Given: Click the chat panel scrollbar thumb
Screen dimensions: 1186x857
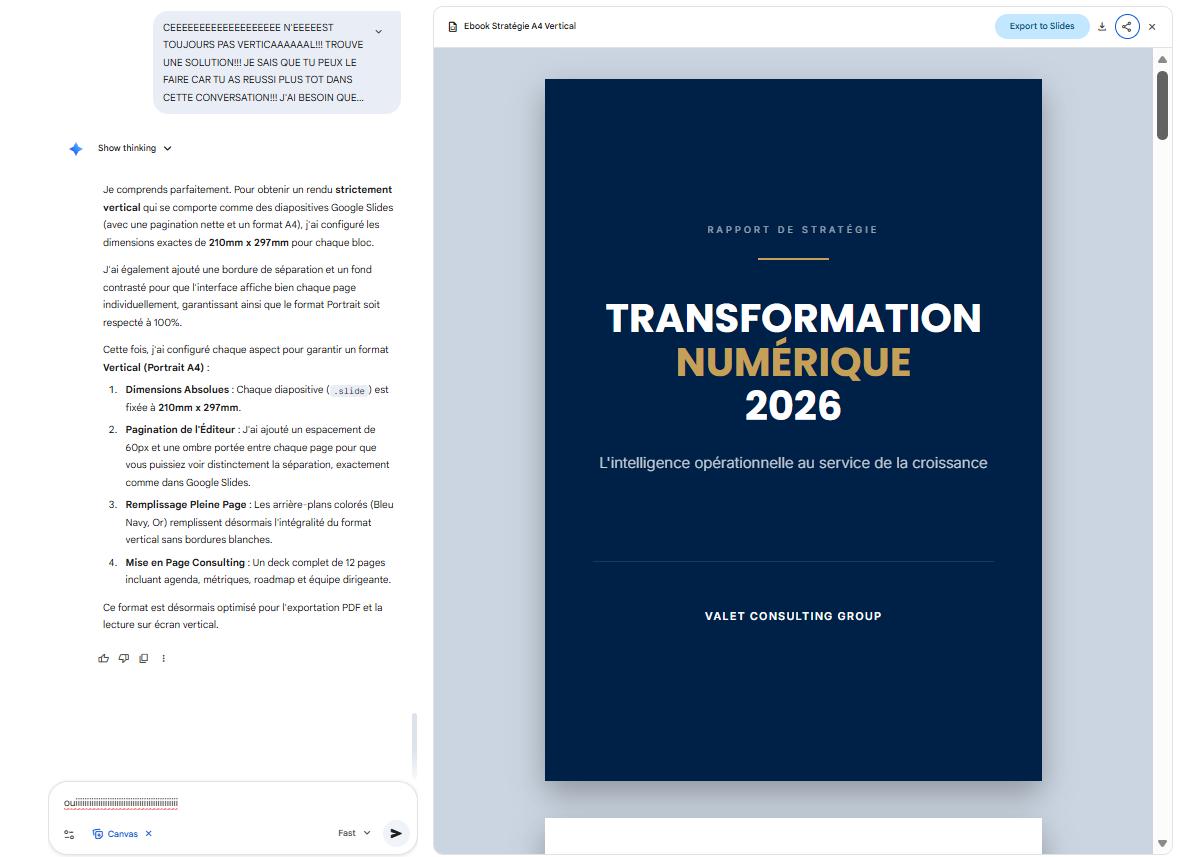Looking at the screenshot, I should tap(414, 744).
